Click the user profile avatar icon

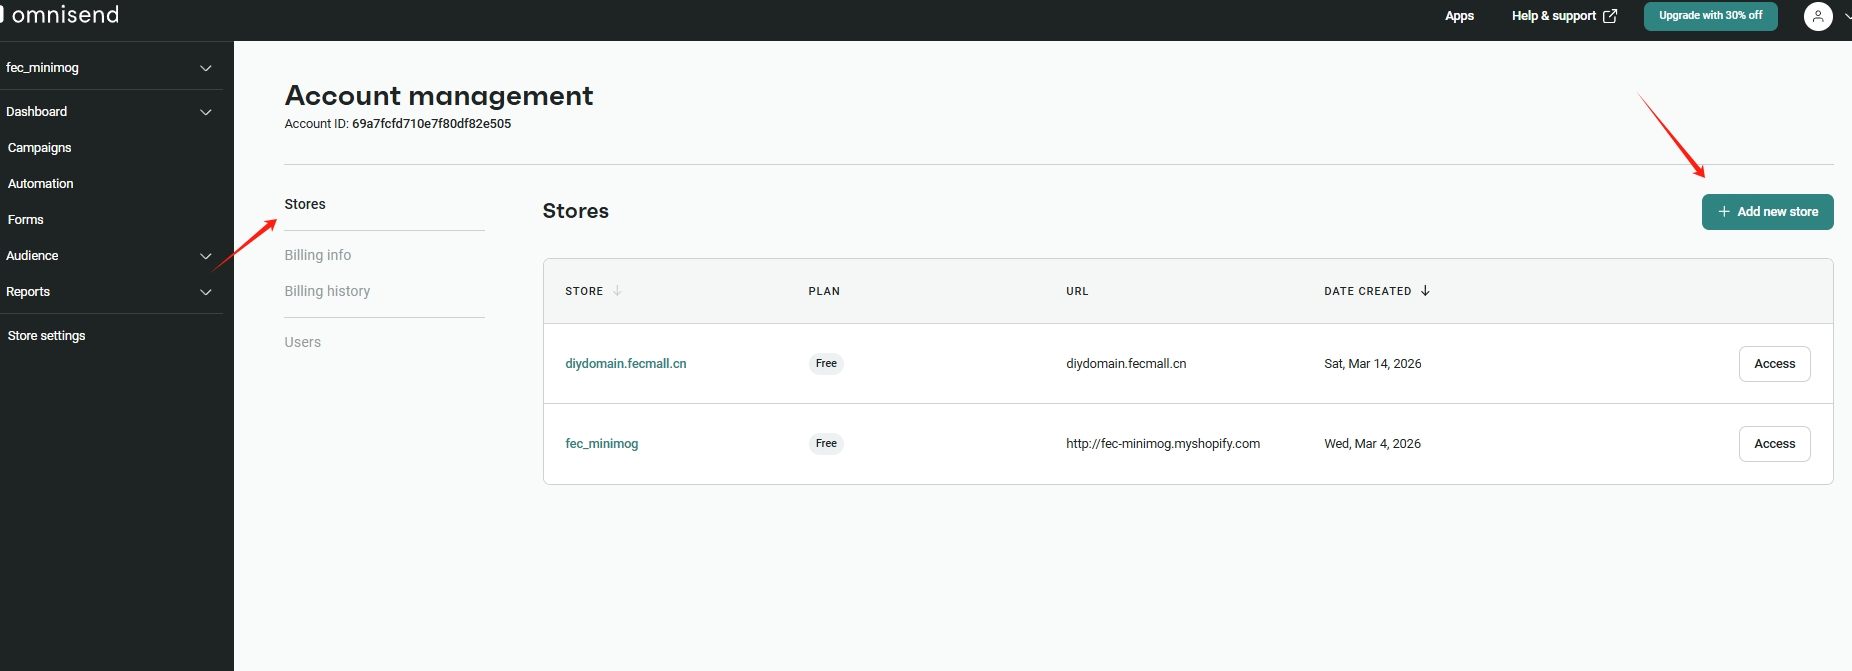[x=1817, y=16]
